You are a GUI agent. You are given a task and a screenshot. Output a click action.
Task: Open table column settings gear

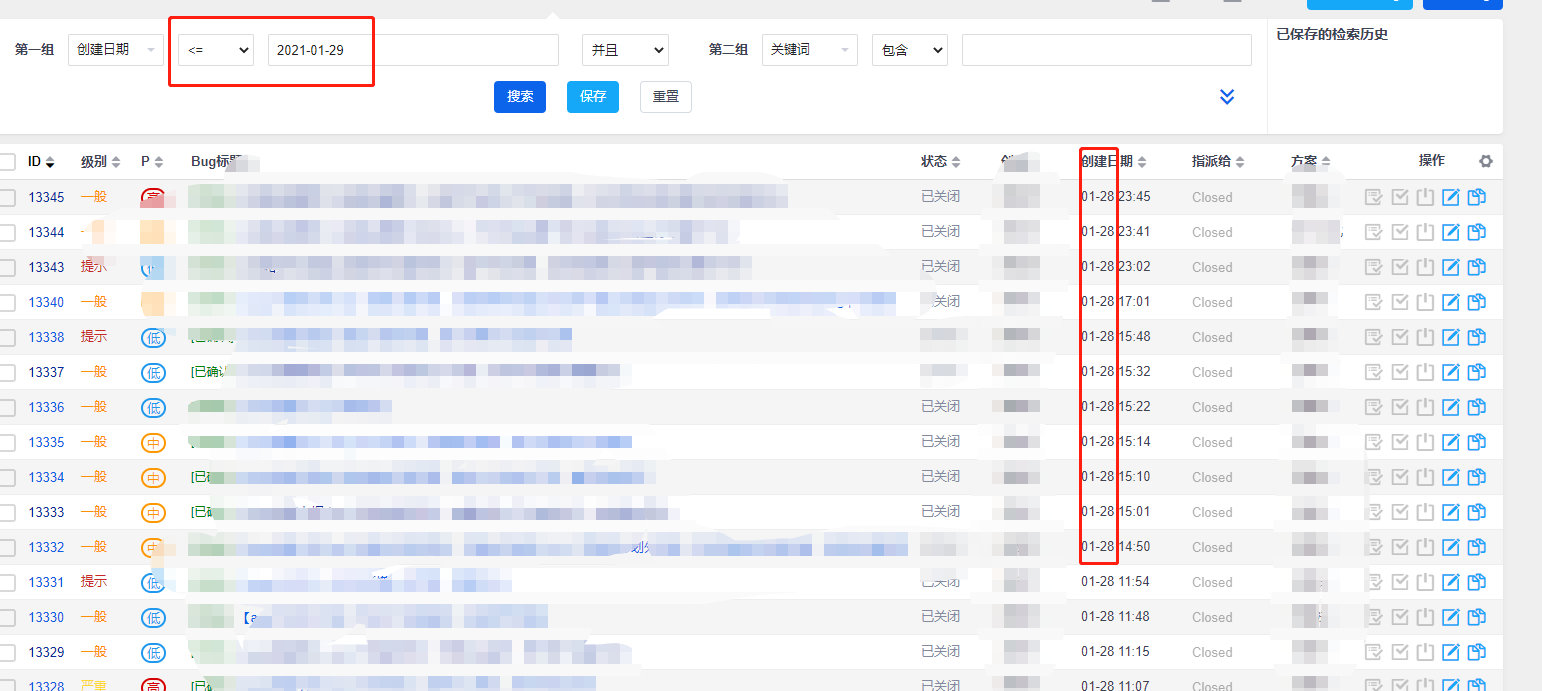(x=1486, y=161)
